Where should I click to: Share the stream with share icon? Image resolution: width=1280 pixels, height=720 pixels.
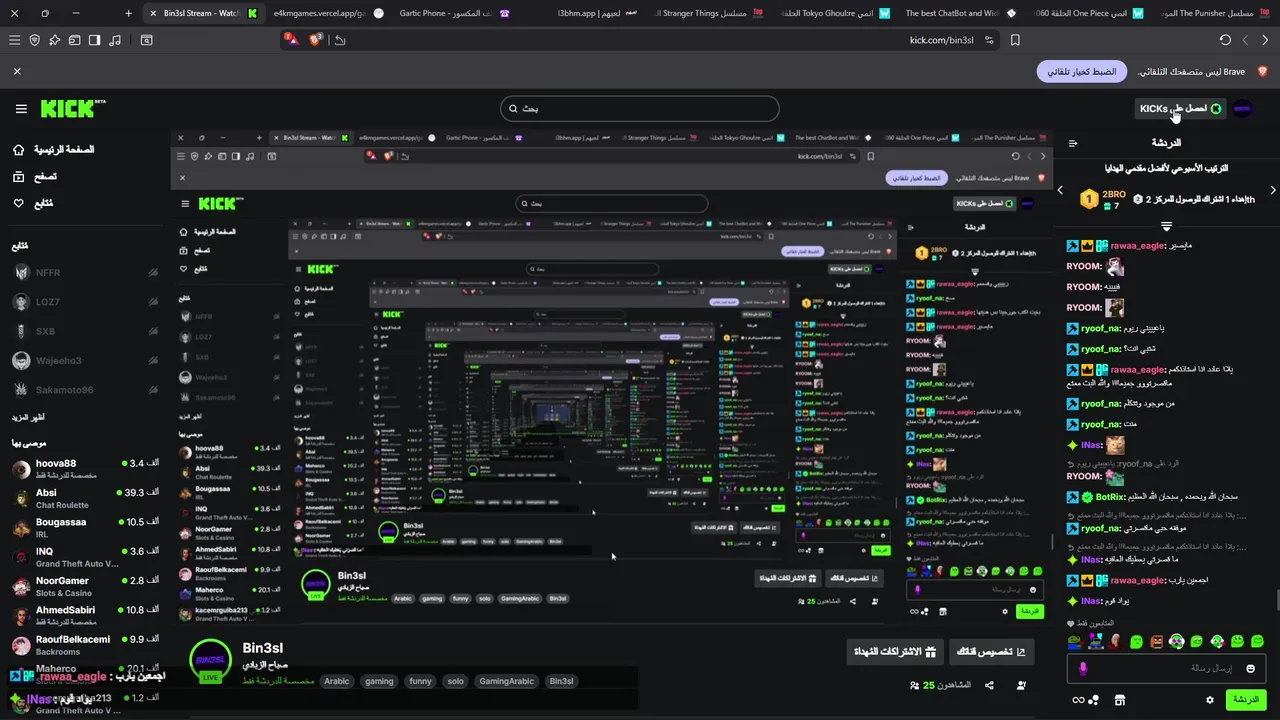tap(989, 685)
